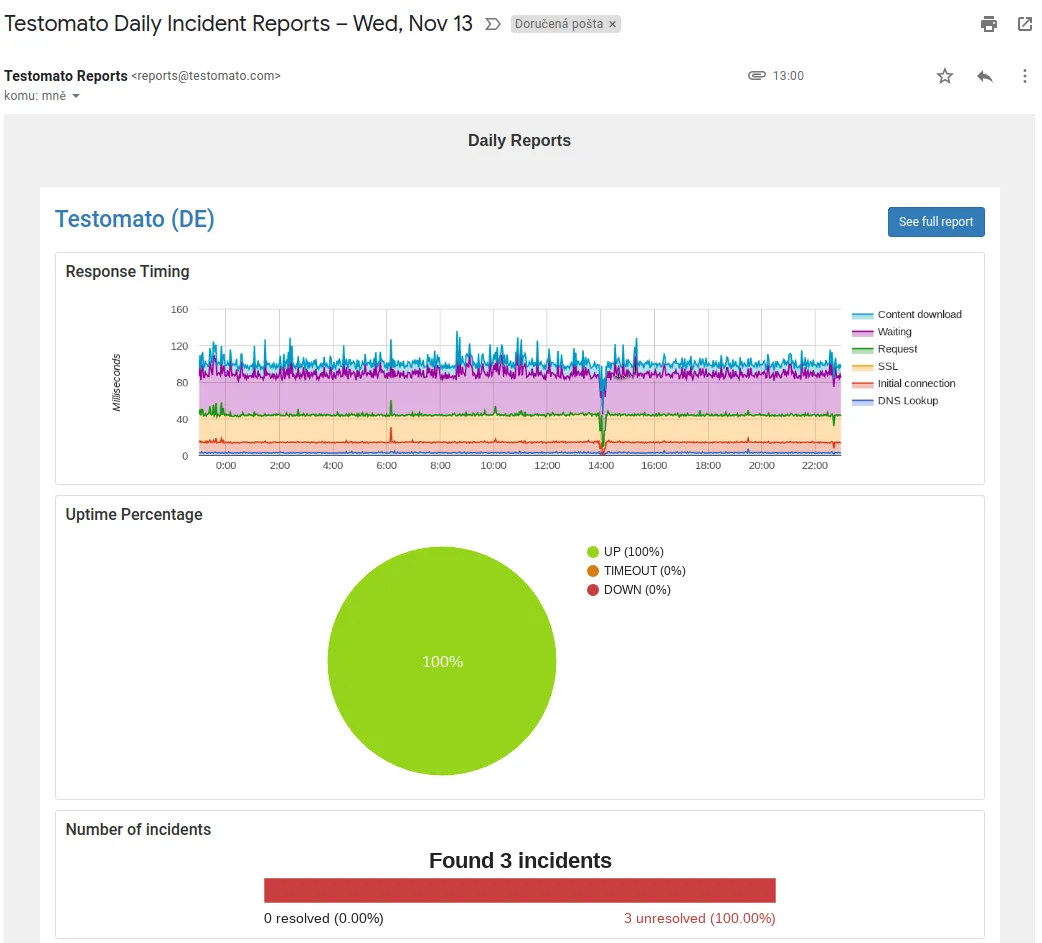Open the more options three-dot icon
Viewport: 1042px width, 943px height.
tap(1023, 75)
